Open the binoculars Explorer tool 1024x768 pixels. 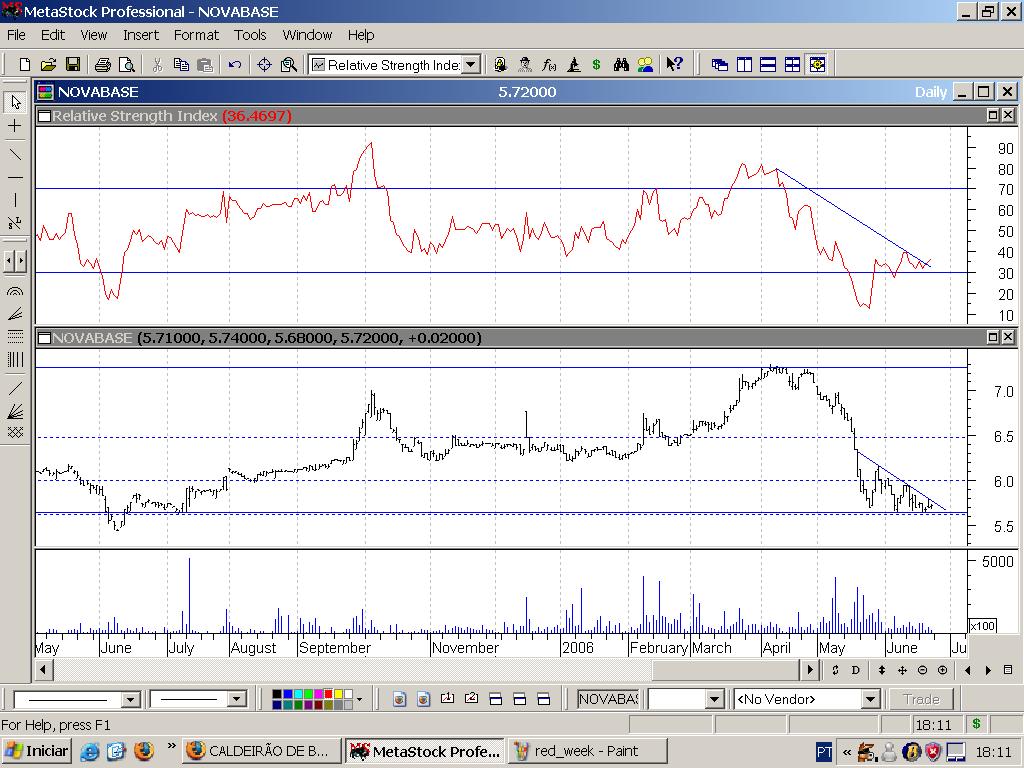coord(621,65)
